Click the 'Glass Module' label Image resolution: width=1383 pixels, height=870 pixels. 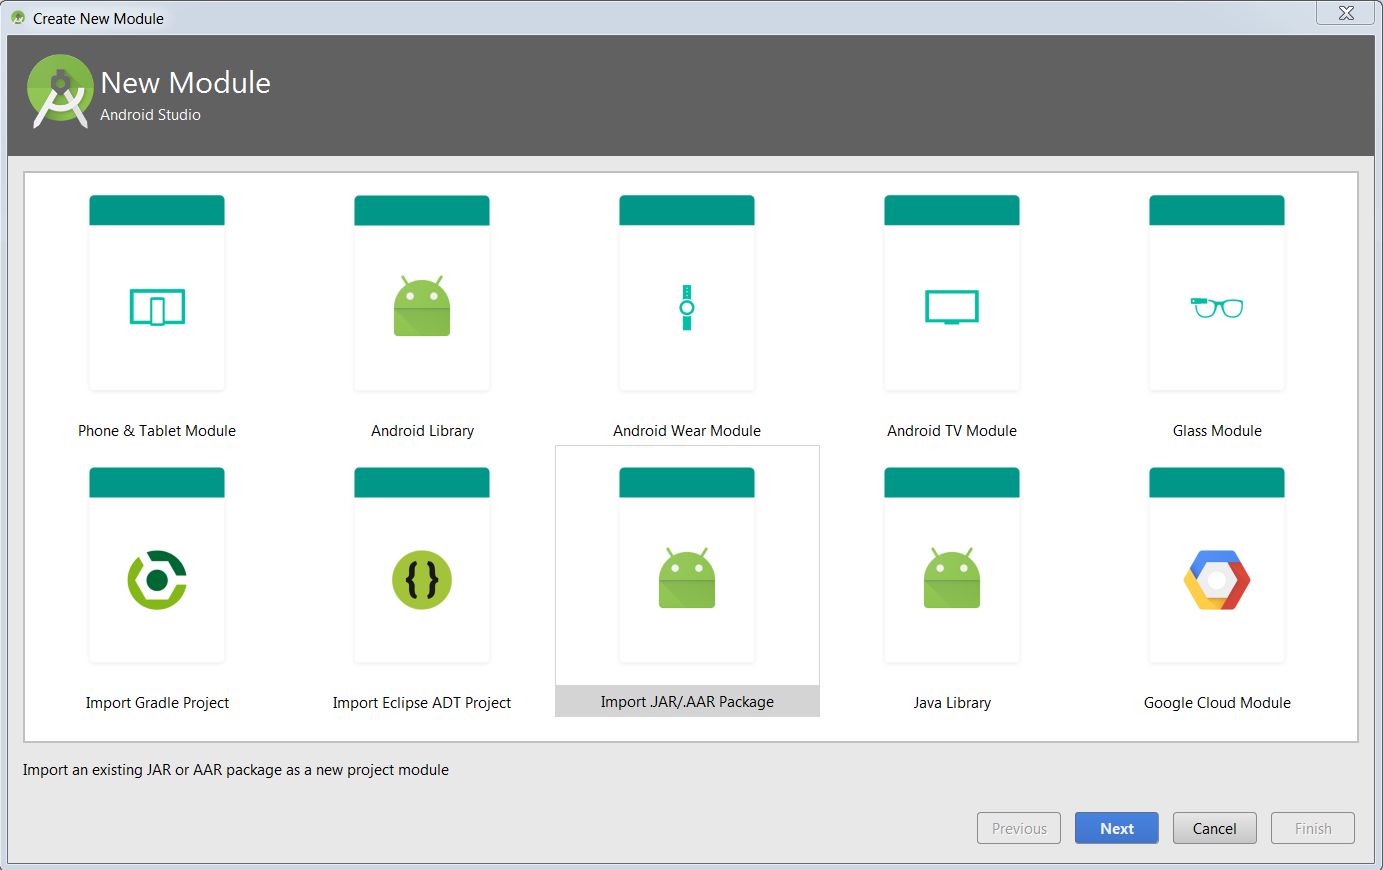click(x=1217, y=431)
